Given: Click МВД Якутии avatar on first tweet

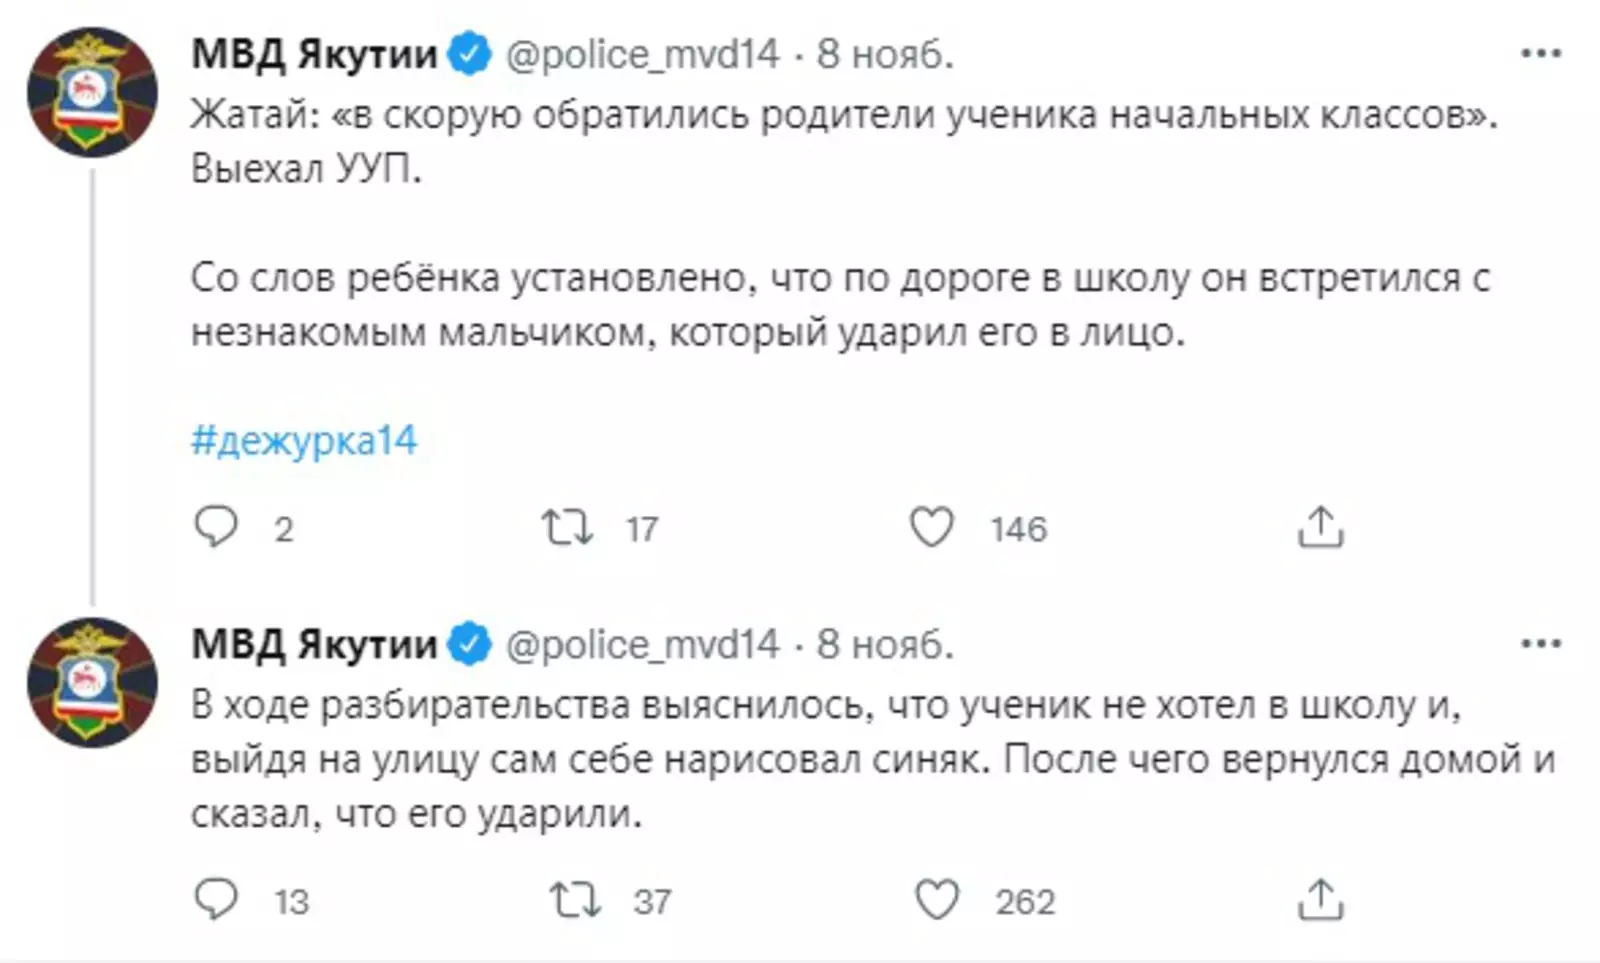Looking at the screenshot, I should coord(92,92).
